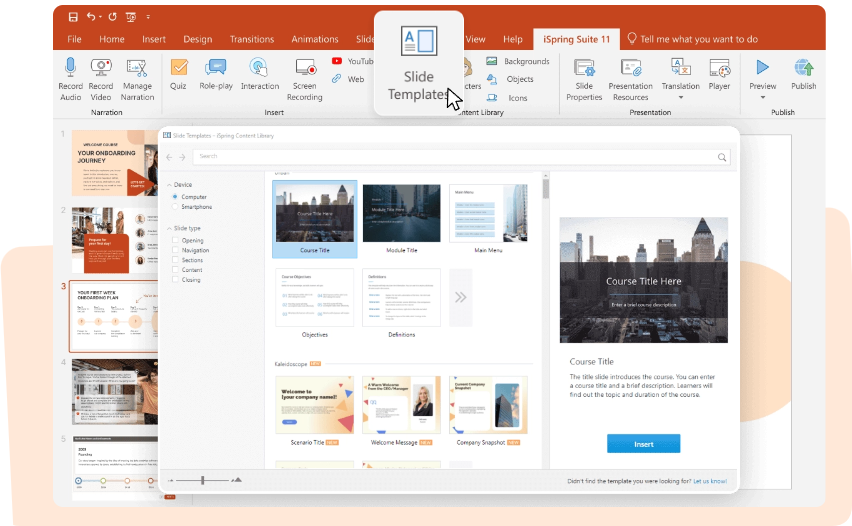Click the Web object link icon

(337, 79)
